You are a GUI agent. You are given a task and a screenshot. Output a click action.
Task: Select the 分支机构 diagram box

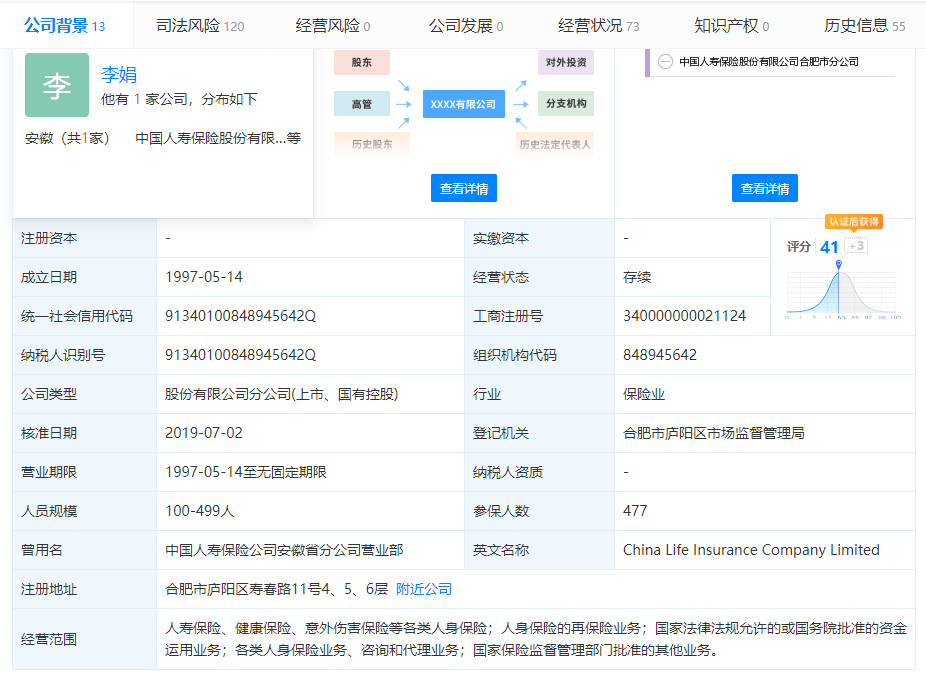point(565,104)
